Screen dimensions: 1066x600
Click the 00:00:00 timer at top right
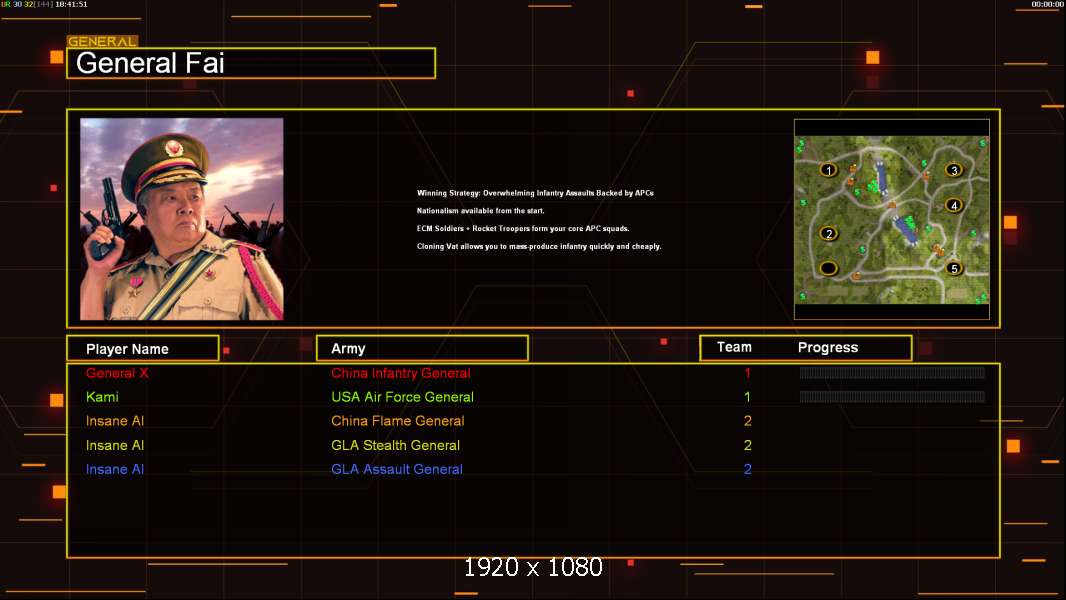coord(1047,4)
